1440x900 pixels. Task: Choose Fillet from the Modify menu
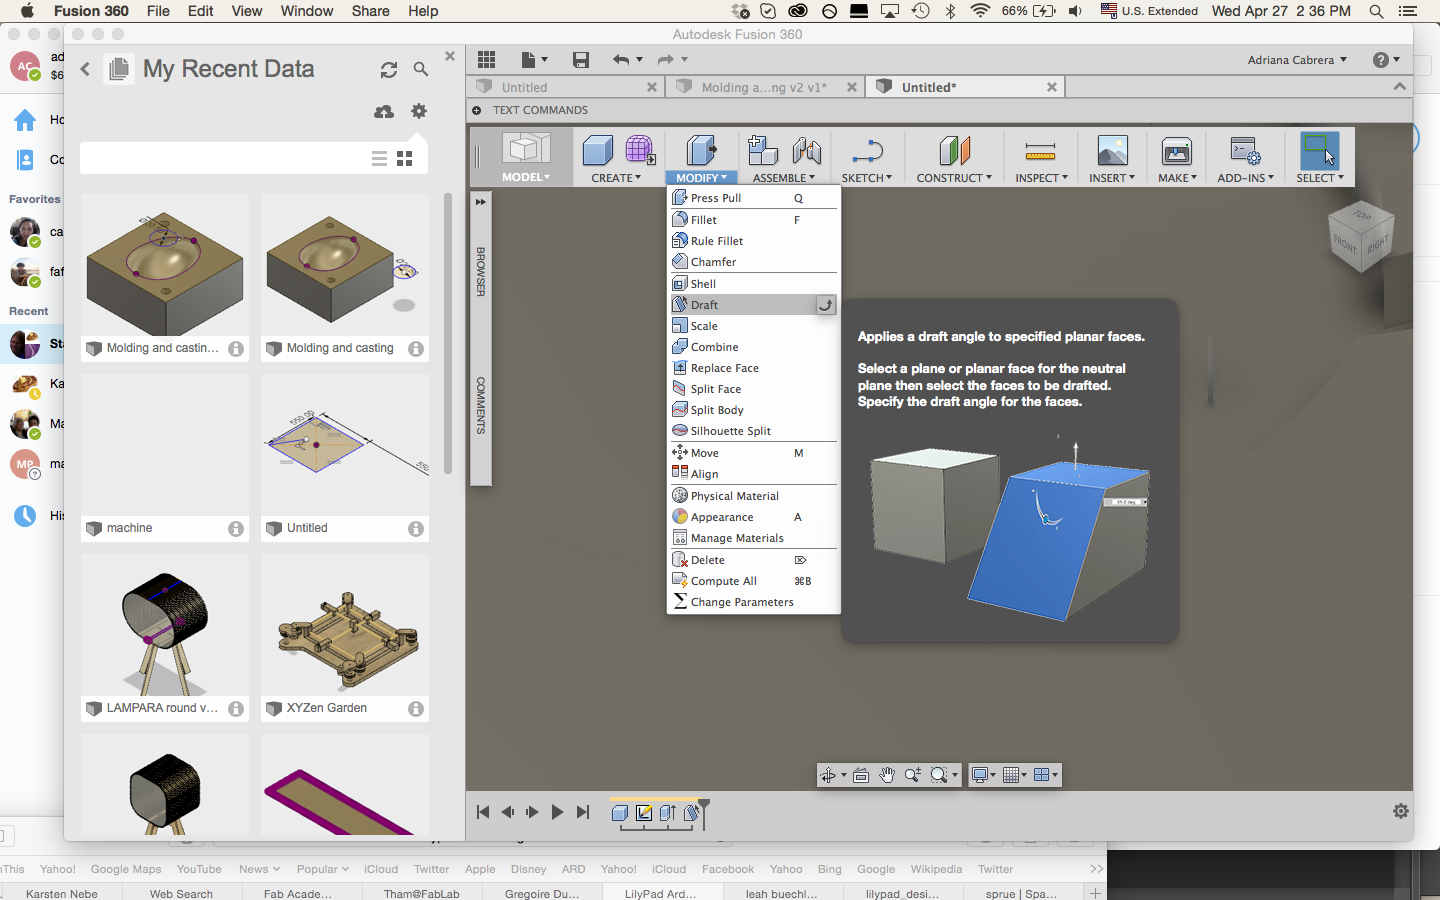click(753, 220)
